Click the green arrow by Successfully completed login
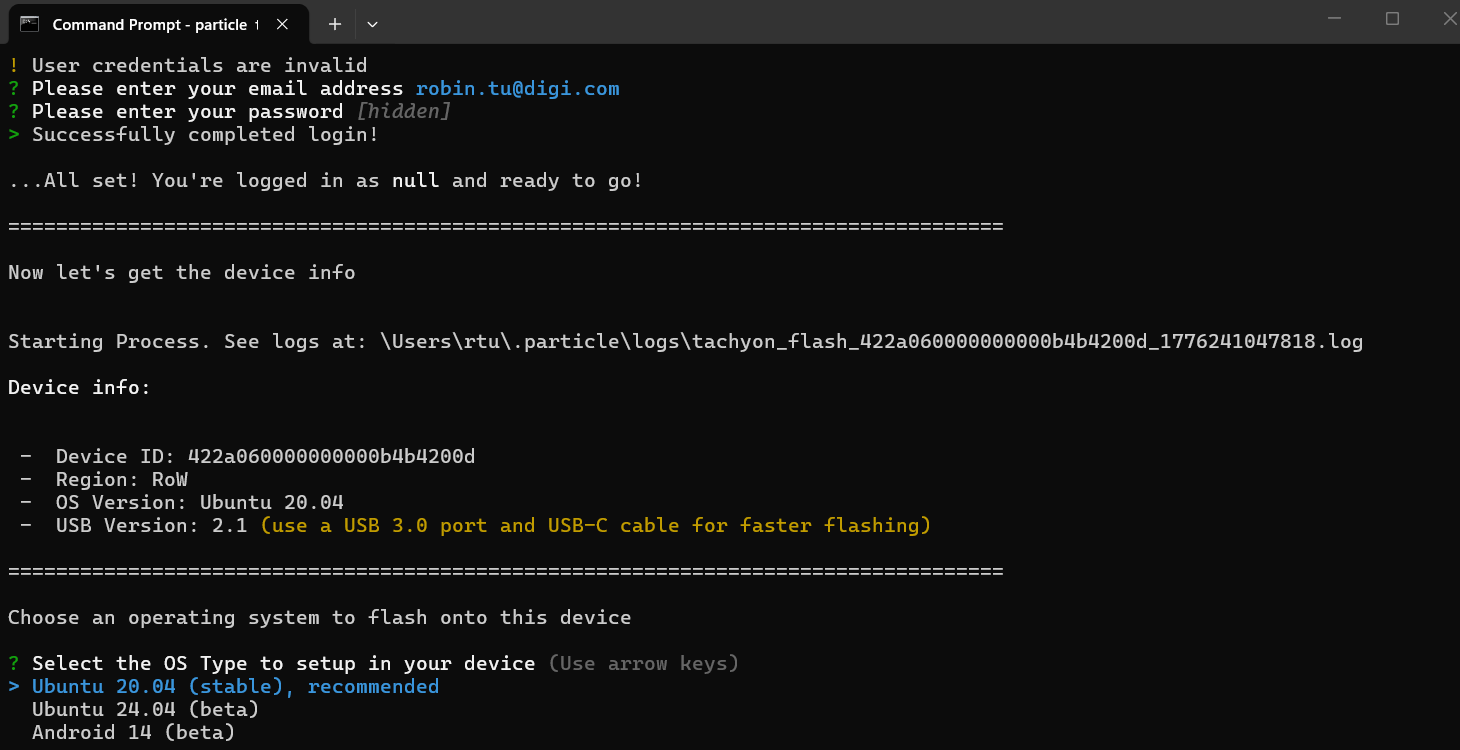Viewport: 1460px width, 750px height. [x=14, y=134]
